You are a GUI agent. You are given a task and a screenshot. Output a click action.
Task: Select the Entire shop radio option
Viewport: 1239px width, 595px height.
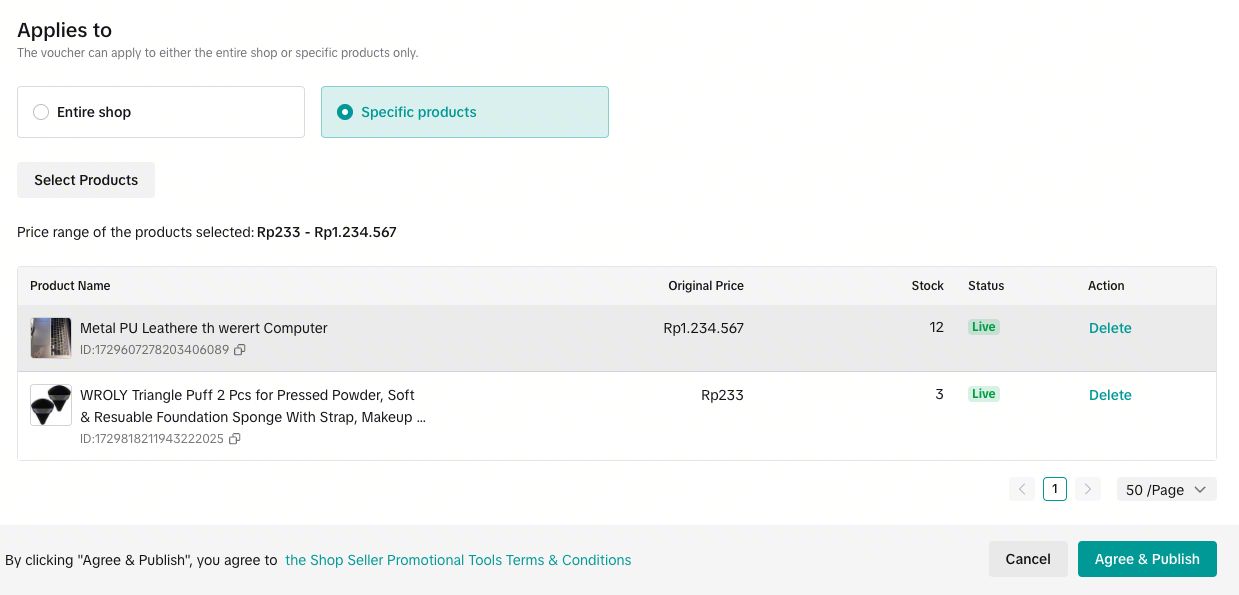point(41,112)
